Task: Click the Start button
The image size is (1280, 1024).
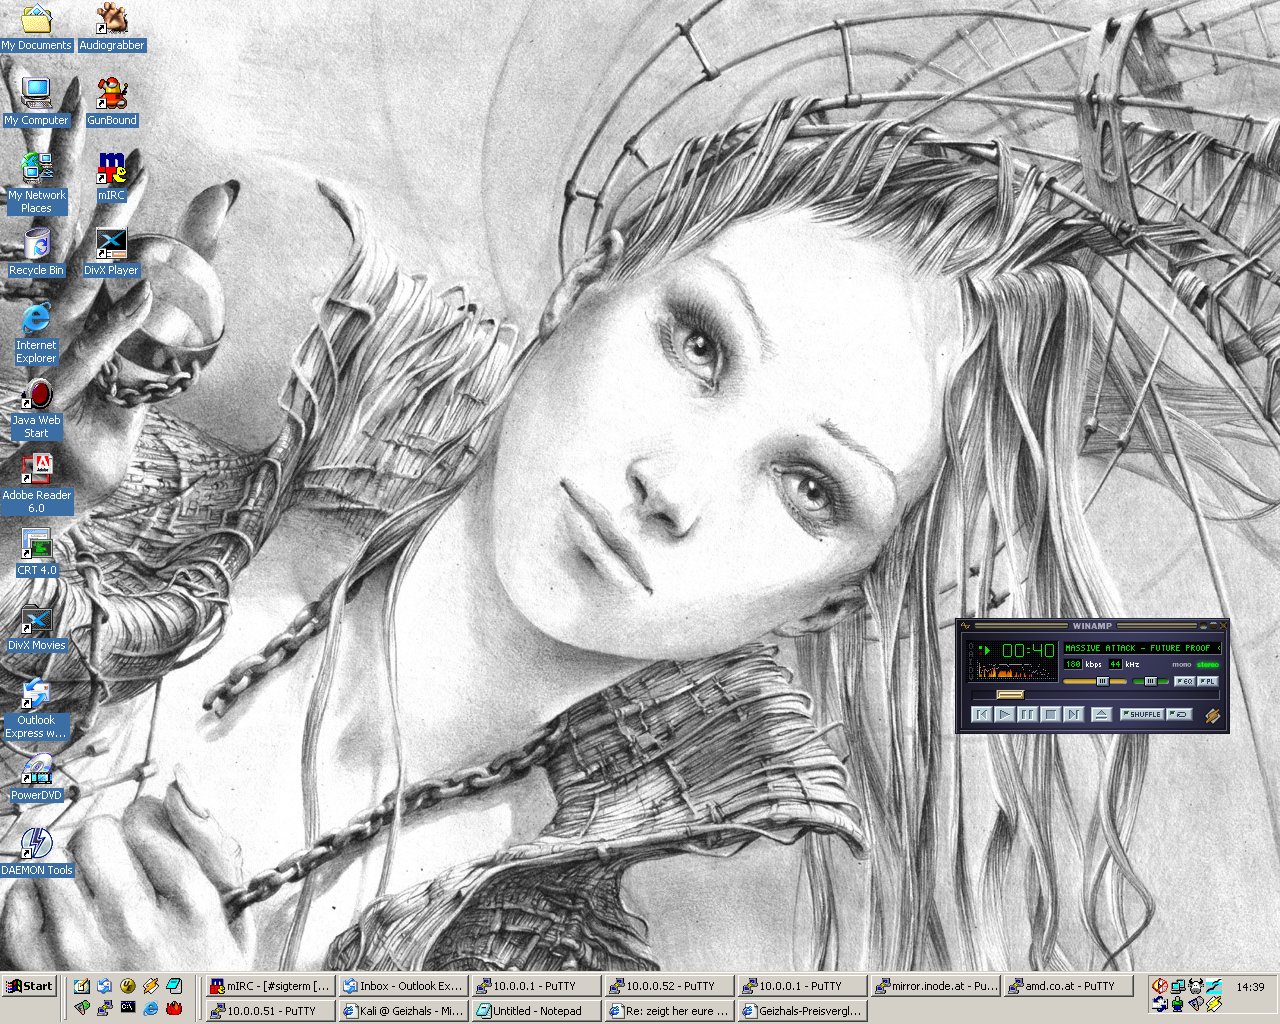Action: point(28,986)
